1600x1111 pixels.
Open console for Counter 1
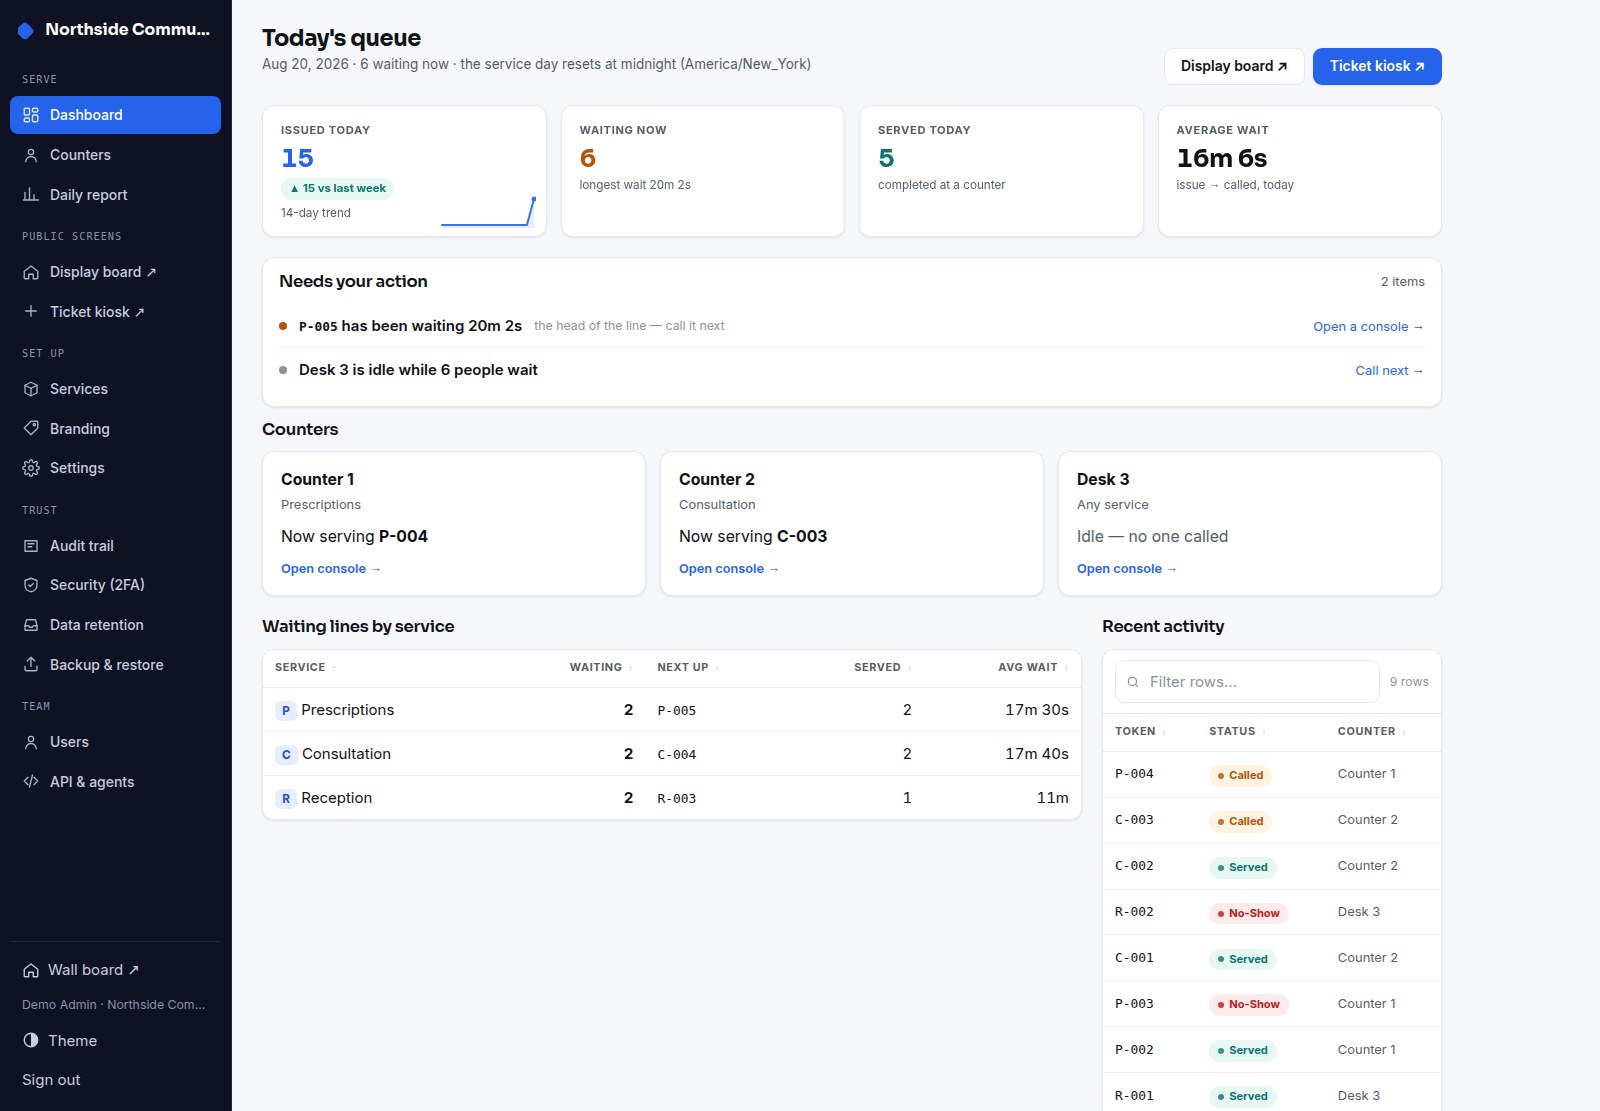point(330,569)
